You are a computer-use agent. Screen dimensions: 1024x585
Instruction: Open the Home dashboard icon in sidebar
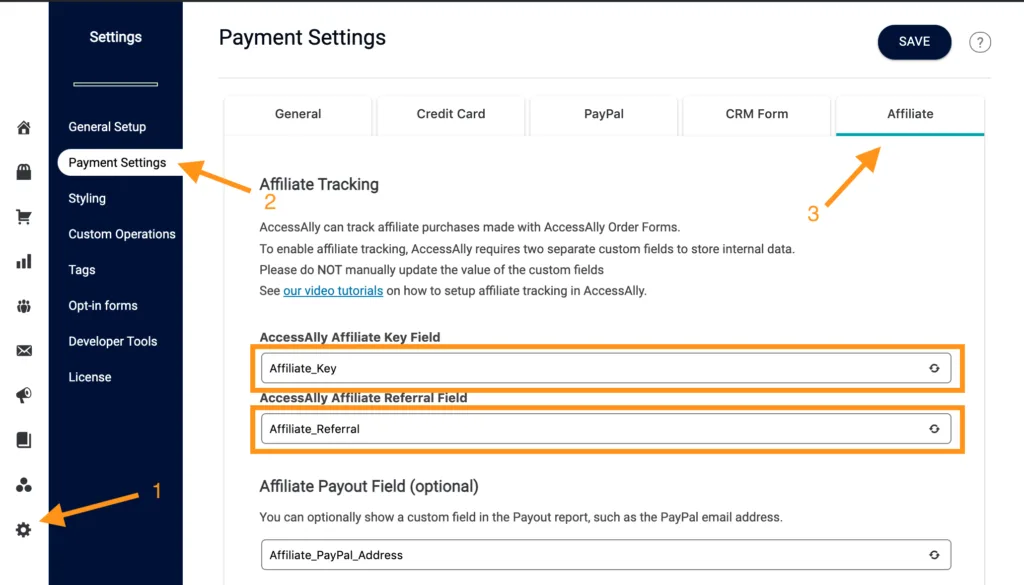23,128
